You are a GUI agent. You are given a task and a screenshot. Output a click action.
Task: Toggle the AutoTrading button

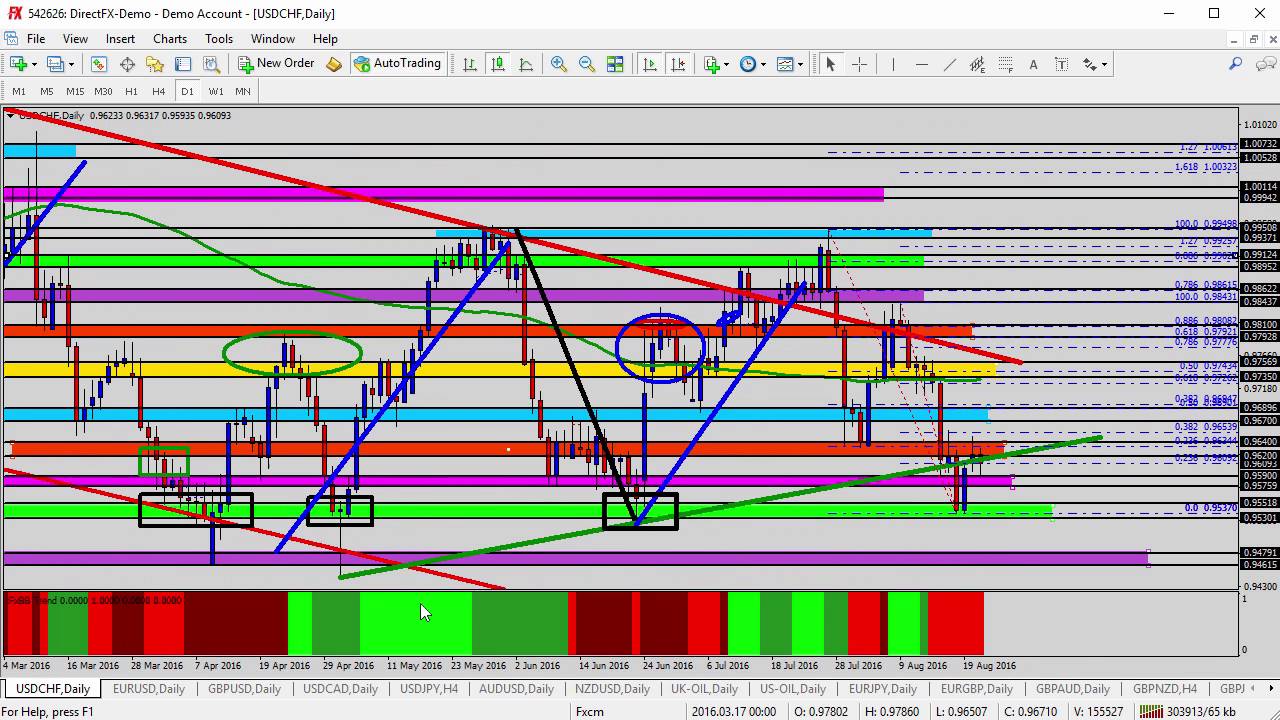[397, 63]
